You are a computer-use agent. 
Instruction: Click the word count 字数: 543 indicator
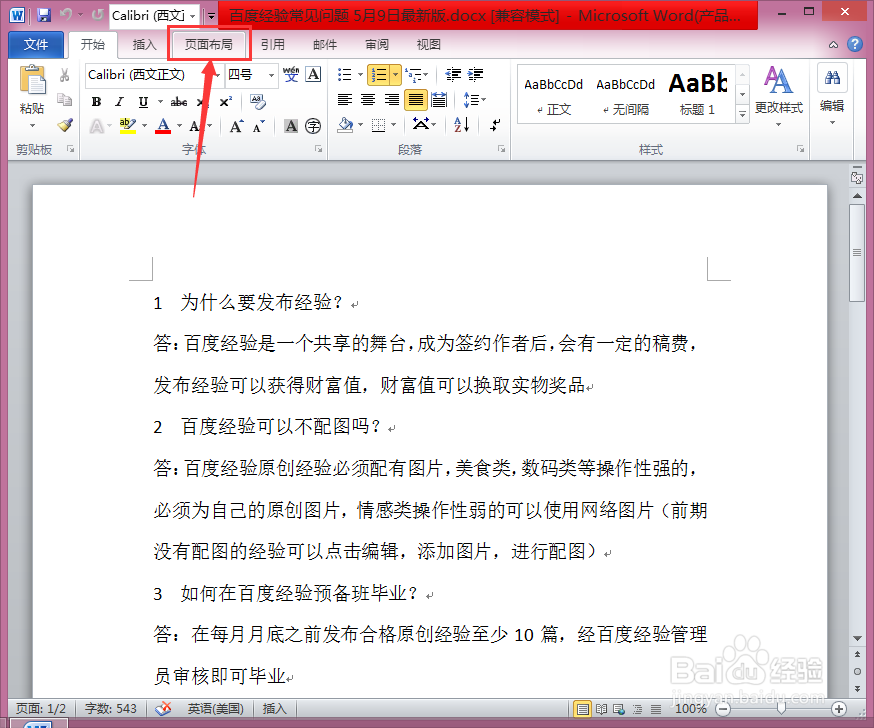pos(110,709)
